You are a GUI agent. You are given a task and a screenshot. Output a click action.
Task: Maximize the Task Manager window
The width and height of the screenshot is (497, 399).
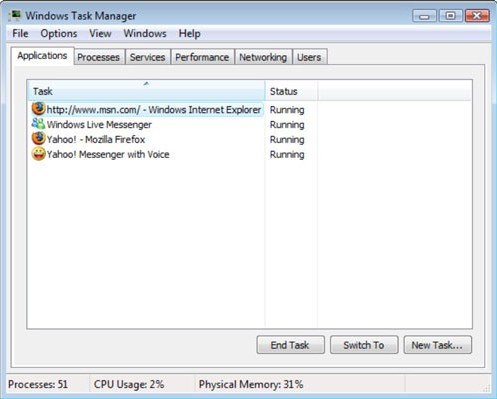[x=450, y=16]
